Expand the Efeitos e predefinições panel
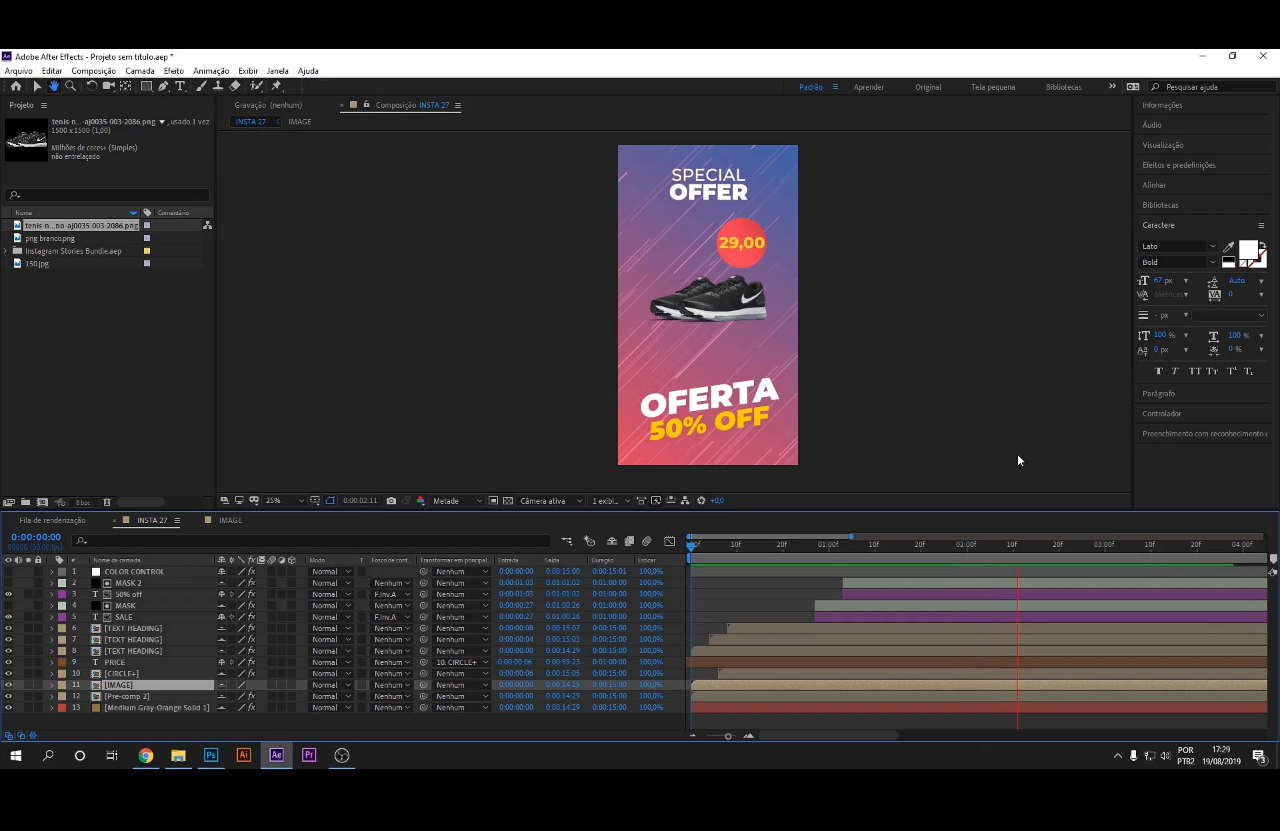Viewport: 1280px width, 831px height. [x=1179, y=165]
